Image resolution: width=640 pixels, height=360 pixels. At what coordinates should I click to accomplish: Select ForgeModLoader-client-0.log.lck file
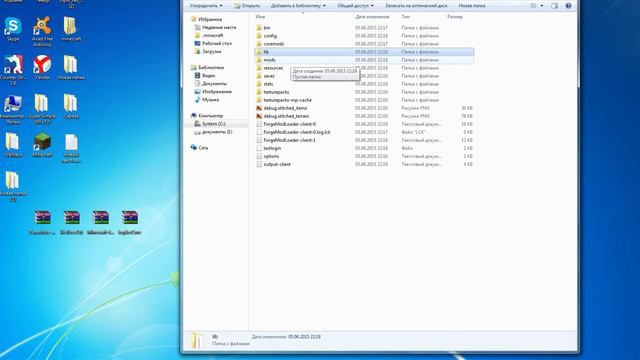pyautogui.click(x=364, y=132)
